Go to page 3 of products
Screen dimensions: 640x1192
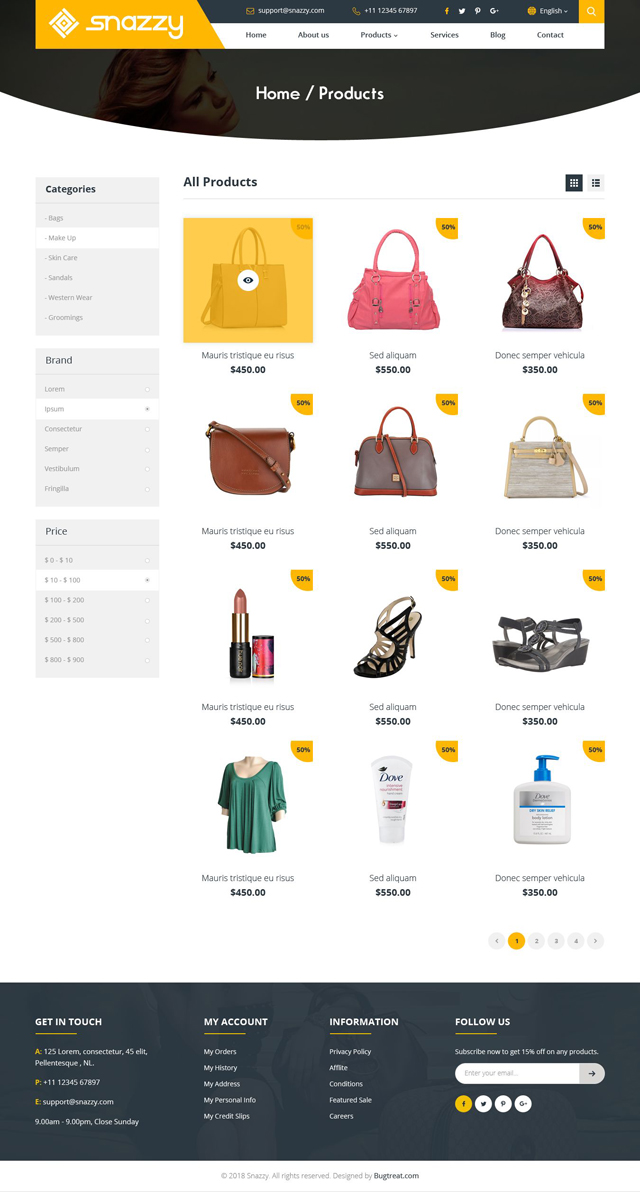(556, 941)
